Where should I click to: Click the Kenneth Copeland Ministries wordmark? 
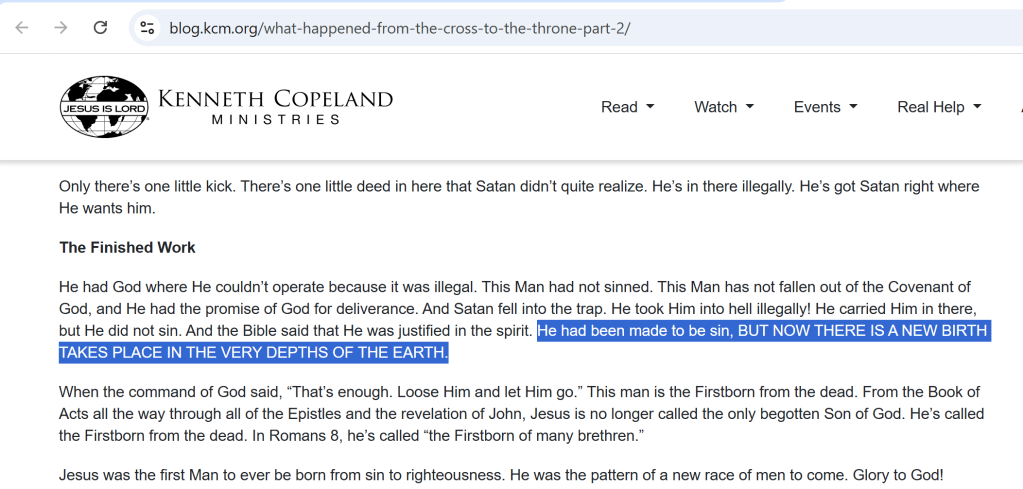coord(275,107)
